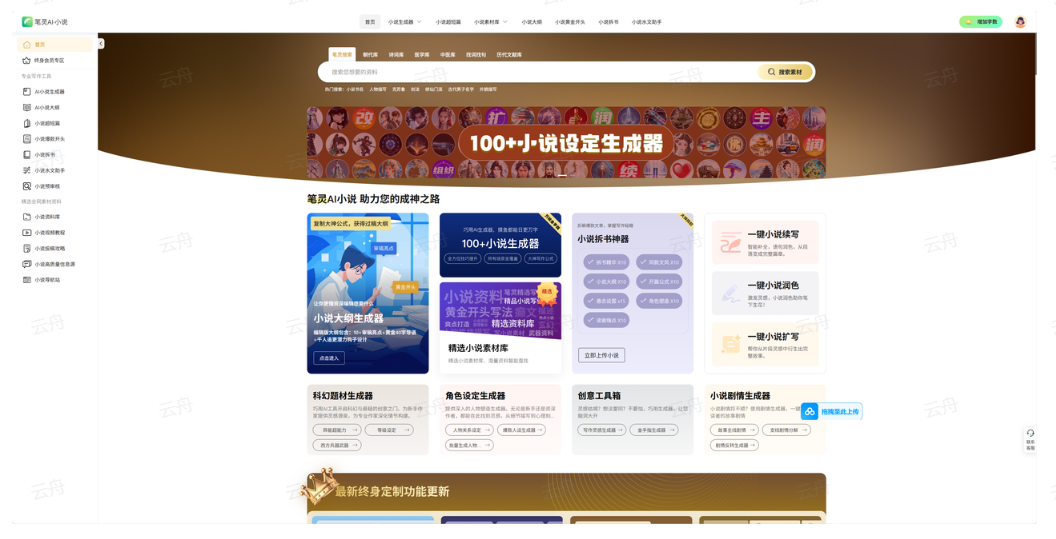This screenshot has width=1056, height=539.
Task: Switch to the 历代文献库 search tab
Action: (x=509, y=55)
